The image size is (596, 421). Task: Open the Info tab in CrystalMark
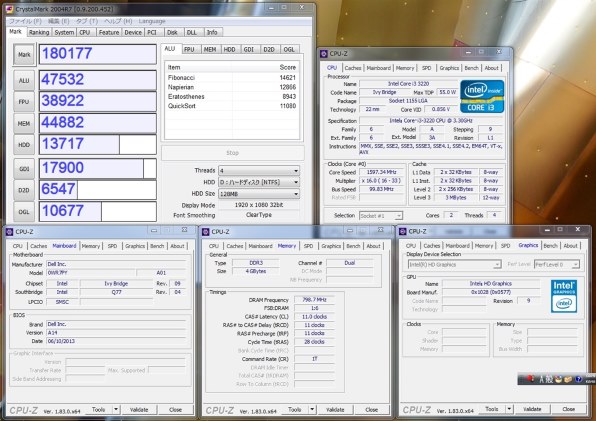click(x=212, y=32)
